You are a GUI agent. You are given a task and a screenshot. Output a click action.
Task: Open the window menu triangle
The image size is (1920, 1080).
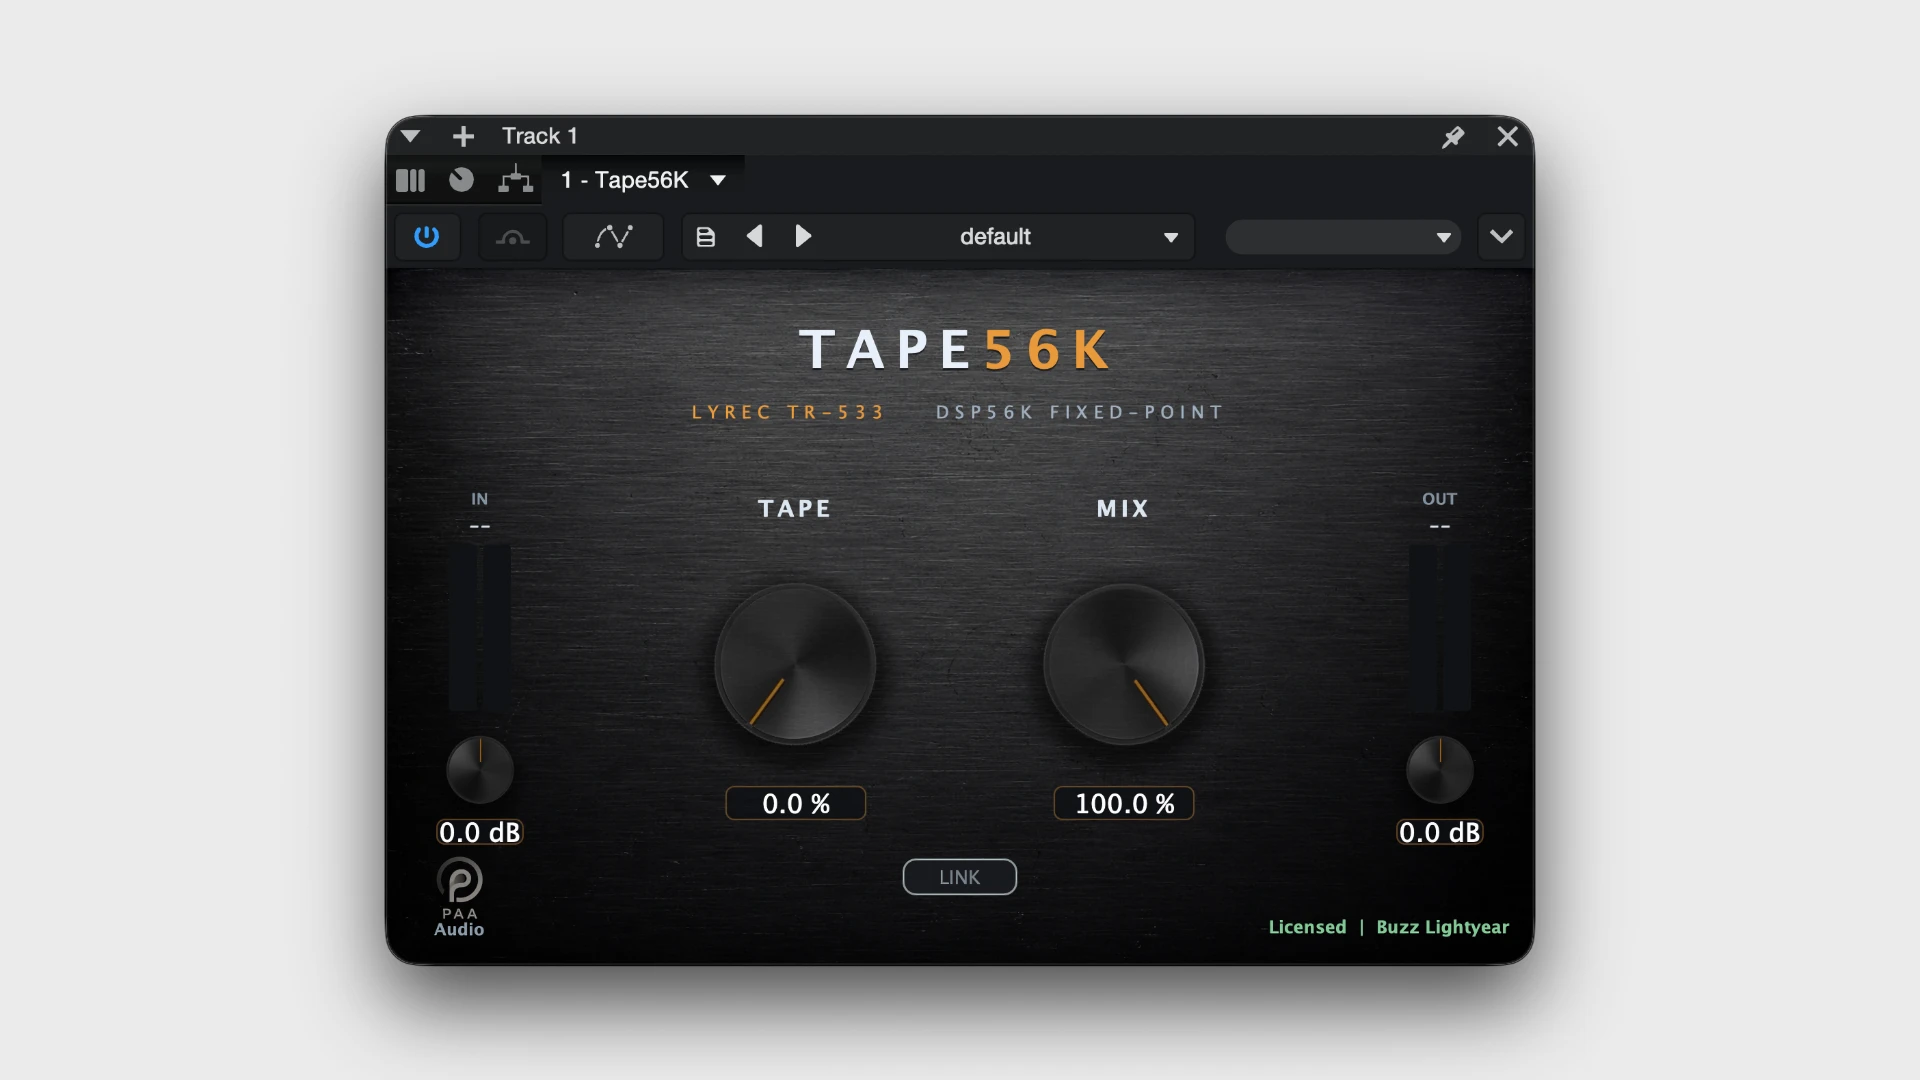pos(410,136)
